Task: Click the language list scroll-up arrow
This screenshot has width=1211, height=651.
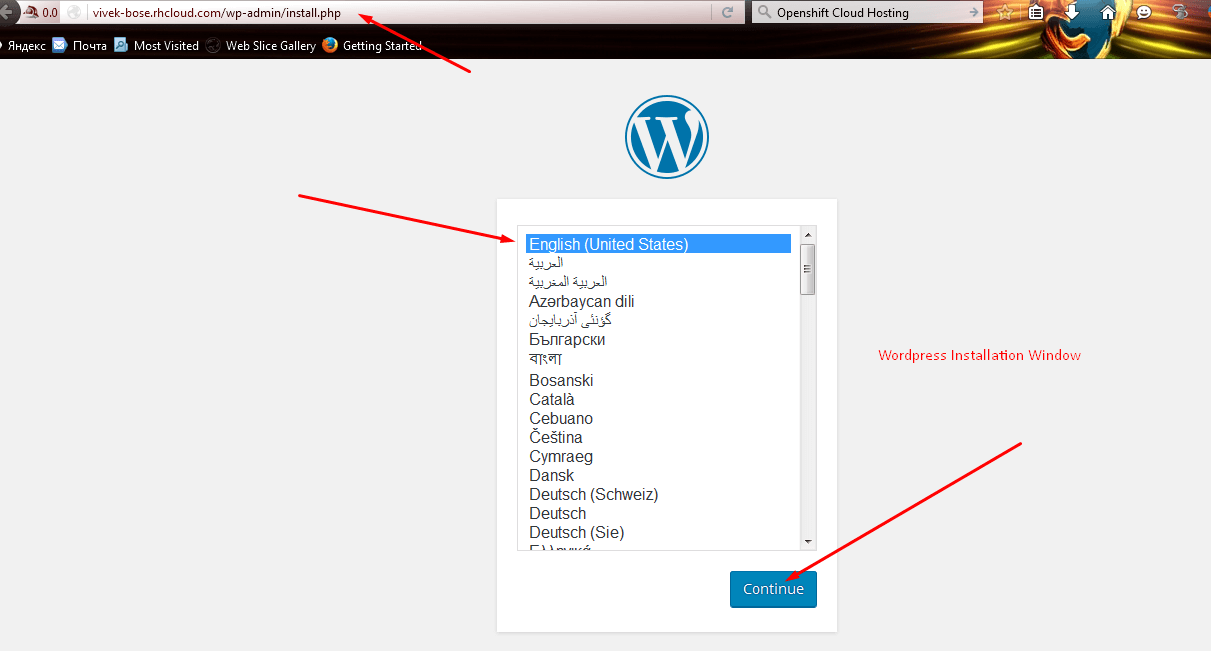Action: click(808, 235)
